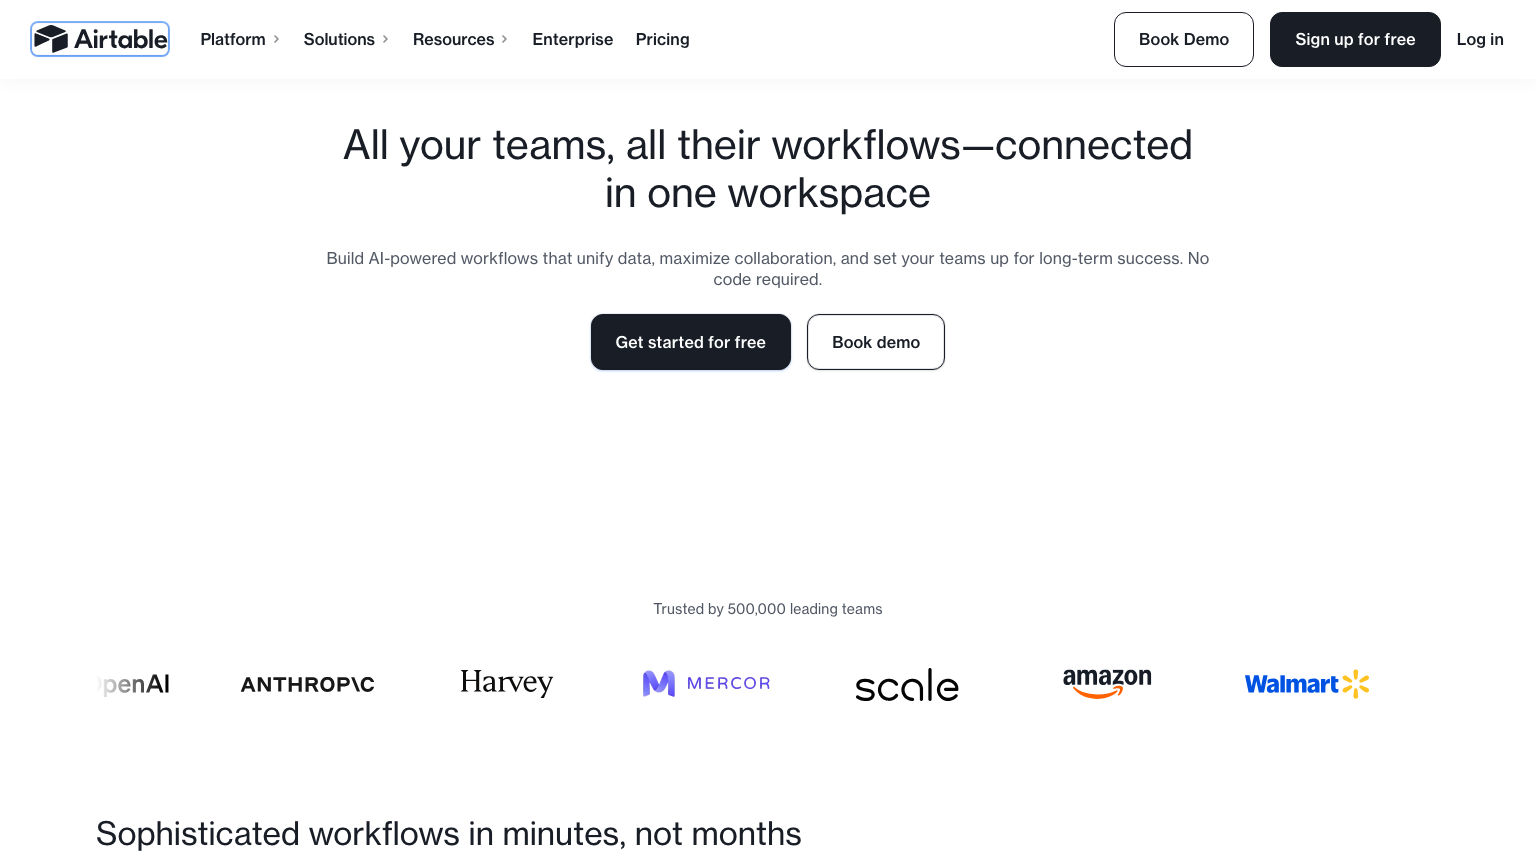Click the Airtable logo
This screenshot has height=864, width=1536.
tap(99, 39)
